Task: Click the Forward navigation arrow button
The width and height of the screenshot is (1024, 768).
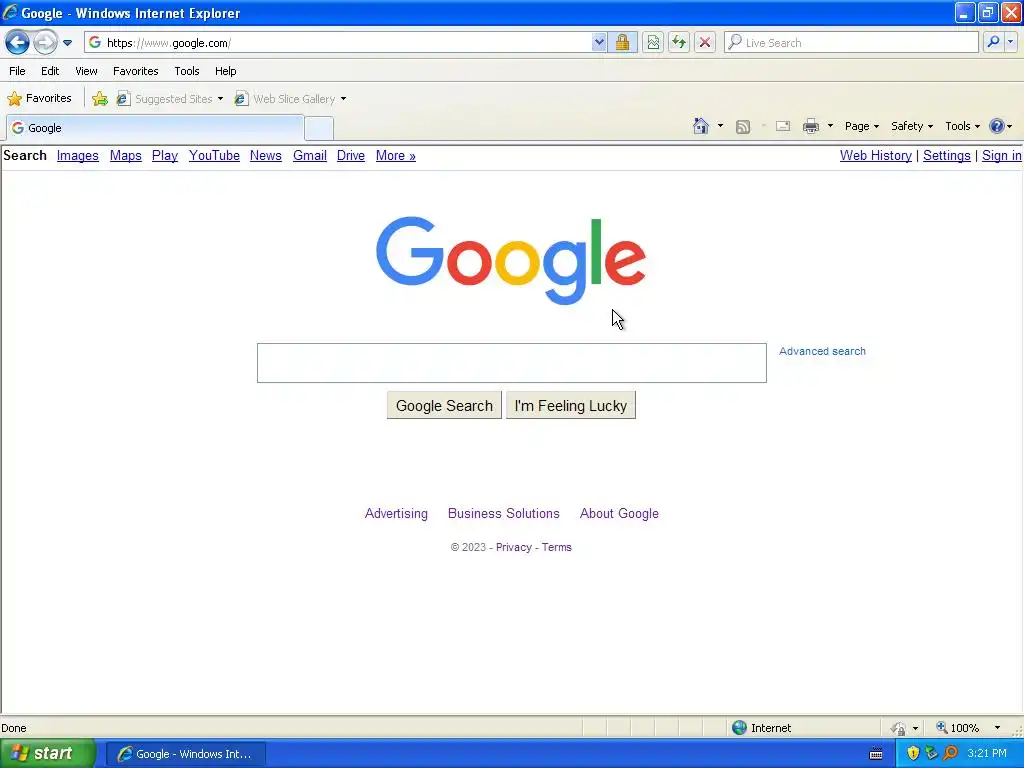Action: (x=45, y=43)
